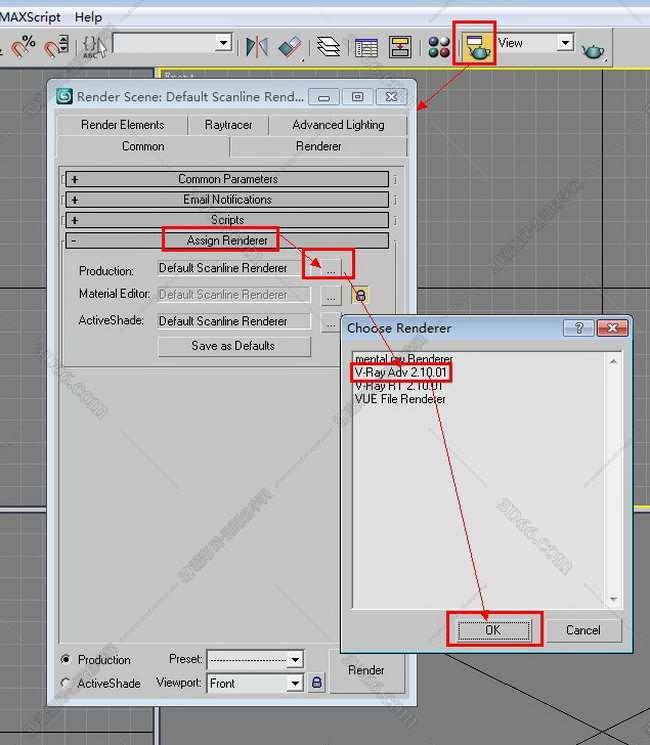The image size is (650, 745).
Task: Click the ActiveShade renderer name field
Action: pyautogui.click(x=234, y=321)
